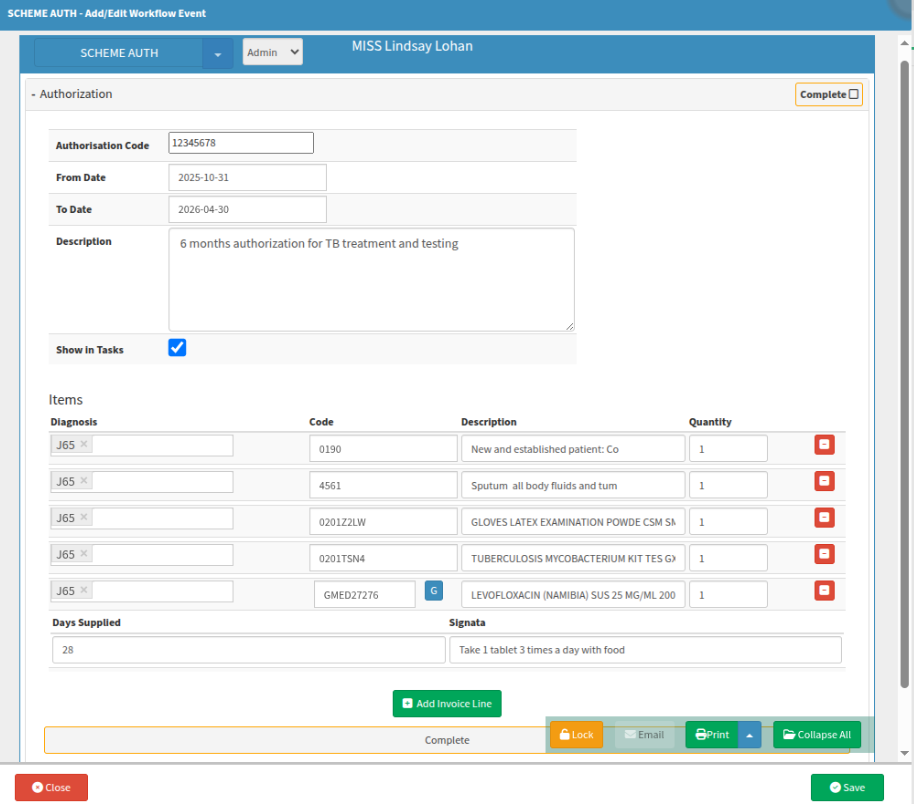Click the Email button
This screenshot has height=804, width=914.
644,735
